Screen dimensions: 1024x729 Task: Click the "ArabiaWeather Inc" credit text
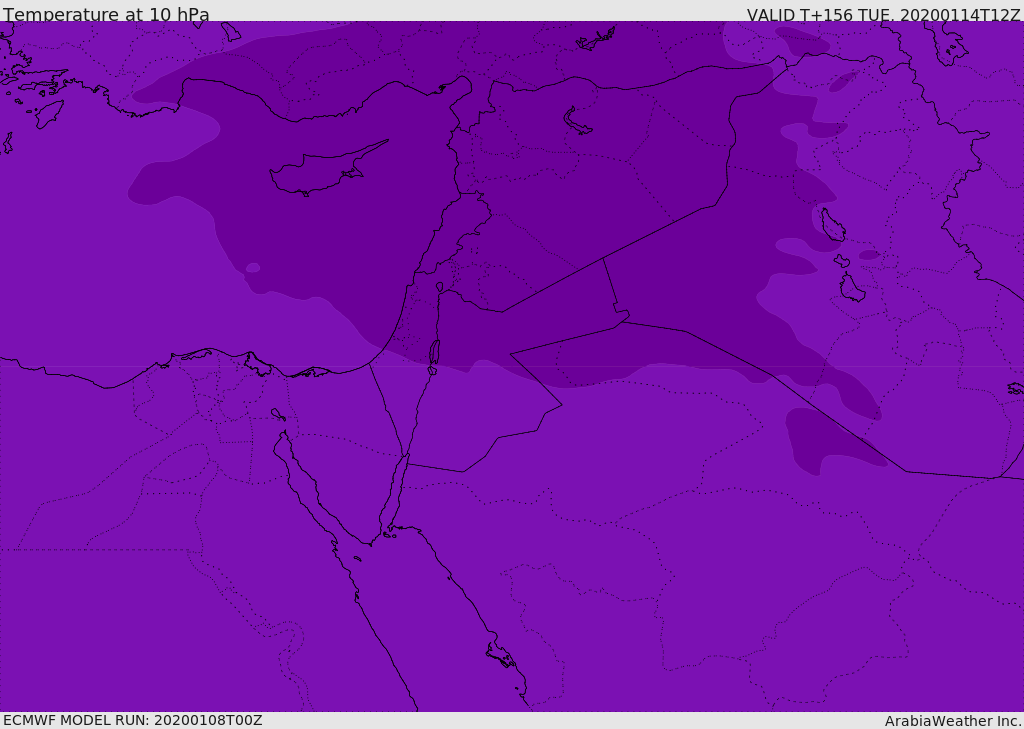pos(952,721)
